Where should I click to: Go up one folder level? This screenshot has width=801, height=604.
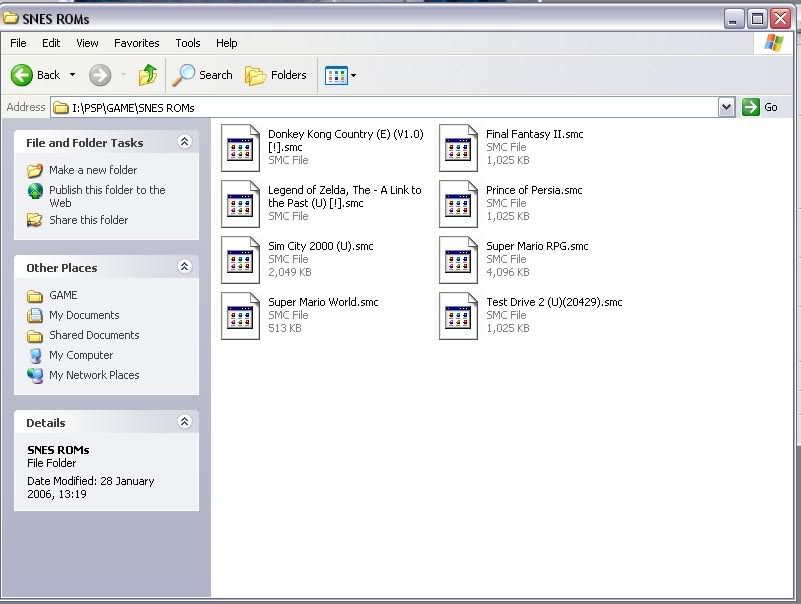point(148,75)
